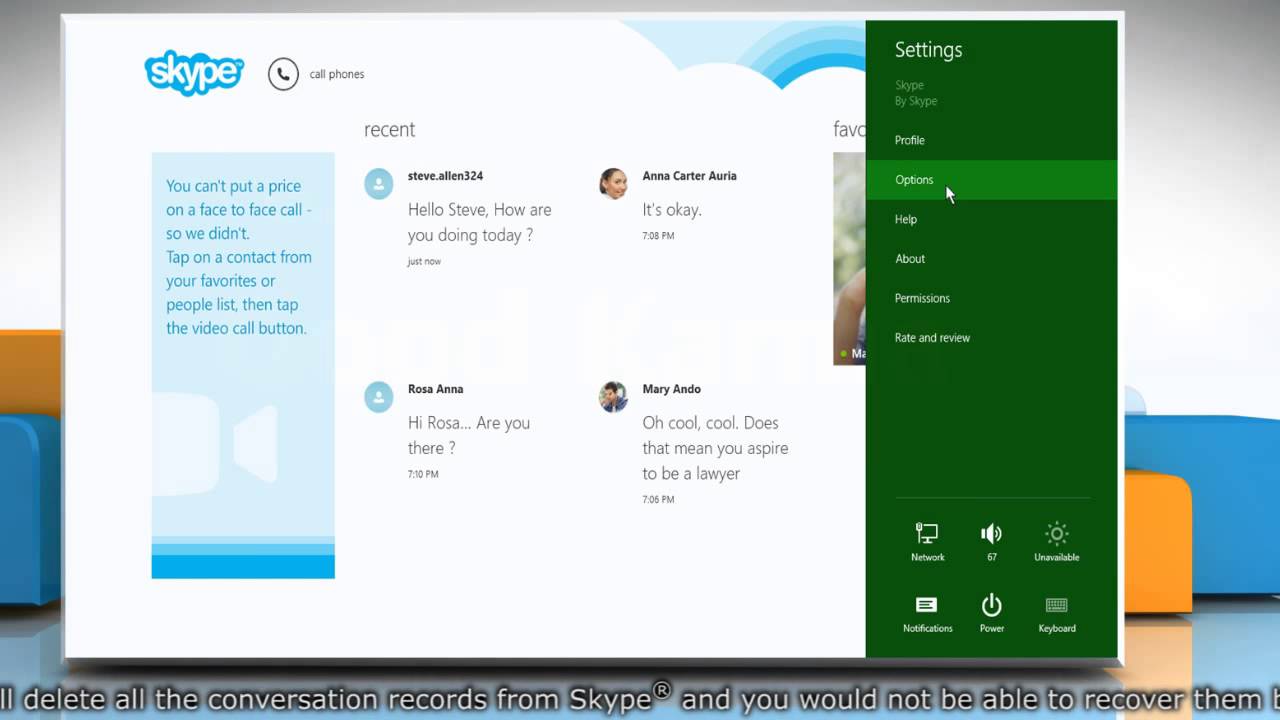1280x720 pixels.
Task: Open the call phones dial icon
Action: point(283,74)
